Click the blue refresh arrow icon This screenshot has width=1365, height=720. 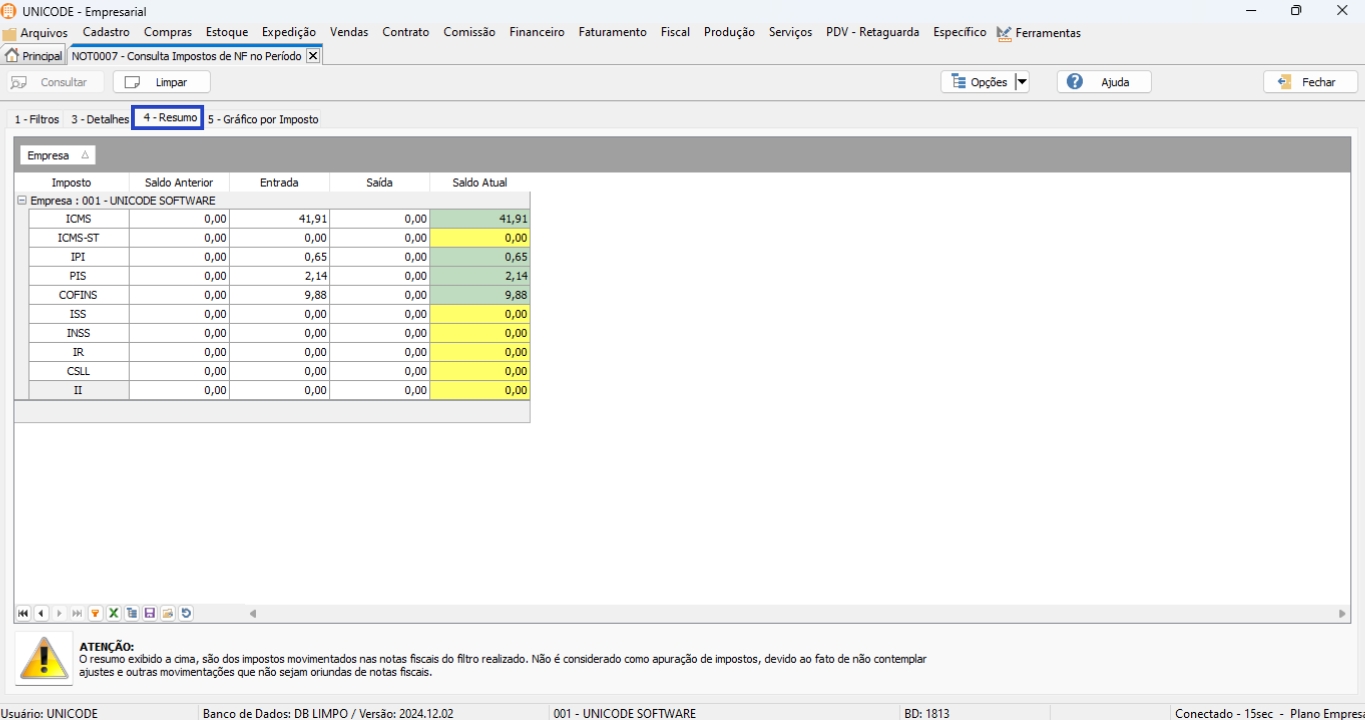tap(186, 613)
